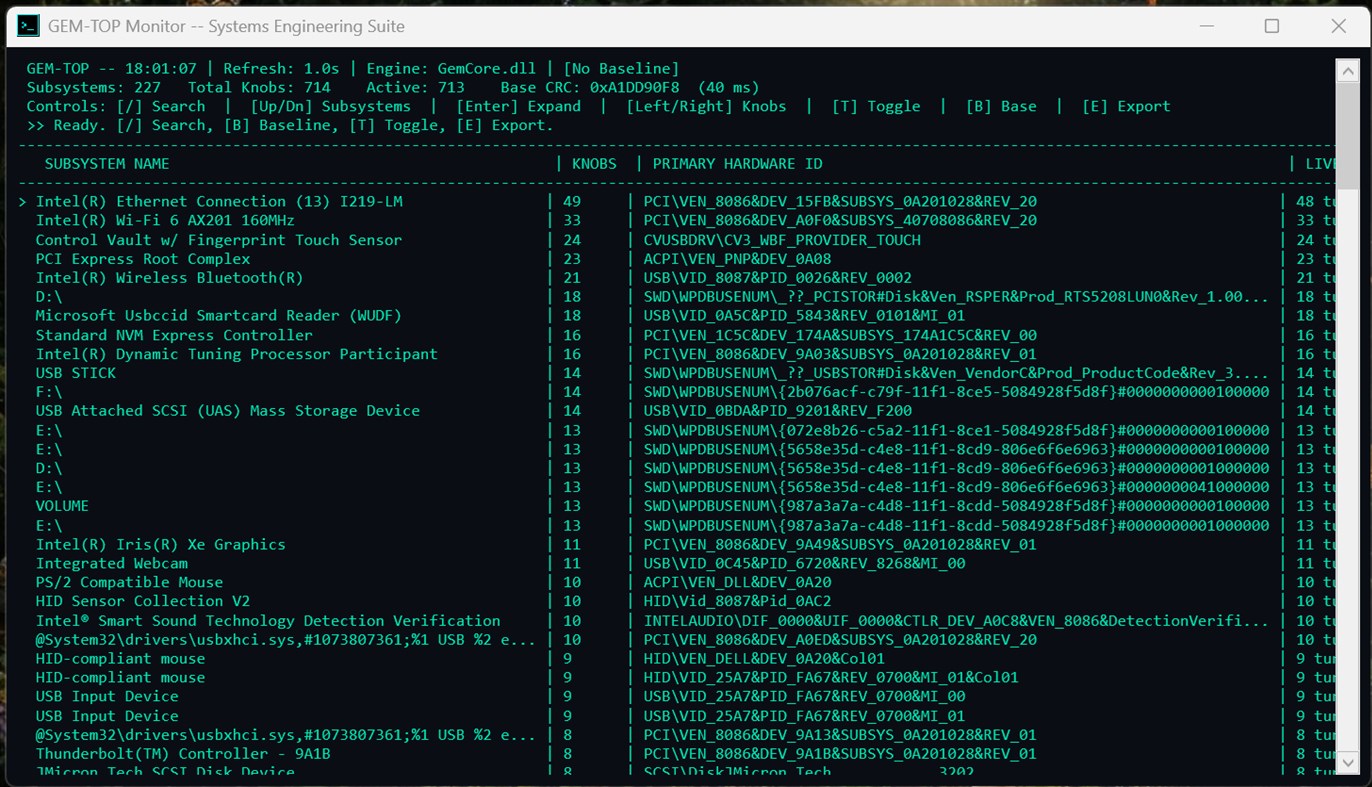The width and height of the screenshot is (1372, 787).
Task: Click the [/] Search control hint
Action: [x=161, y=106]
